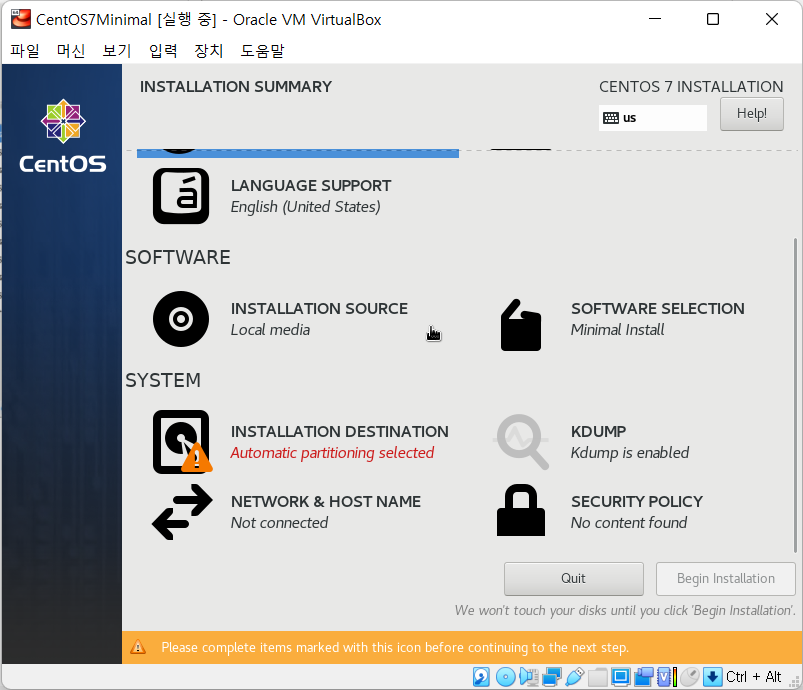Click mouse integration status icon
This screenshot has width=803, height=690.
690,677
